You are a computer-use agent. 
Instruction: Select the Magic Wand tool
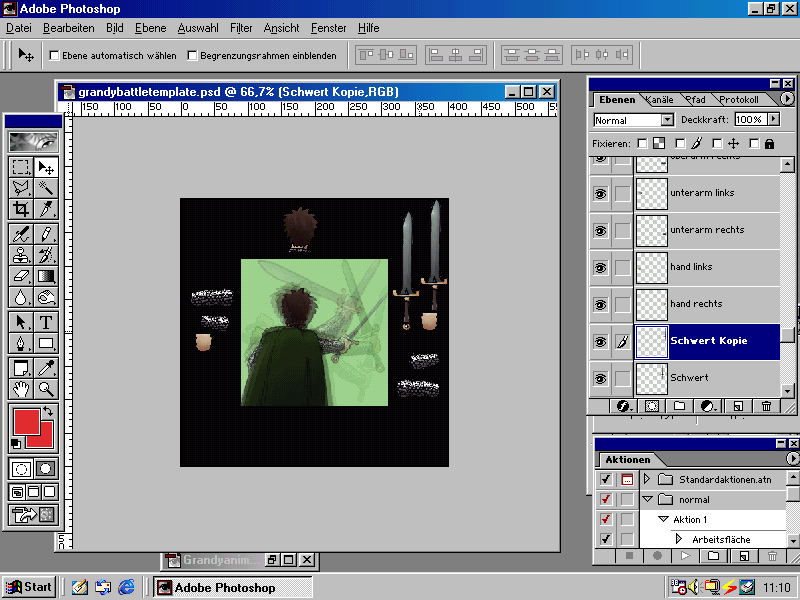(46, 188)
